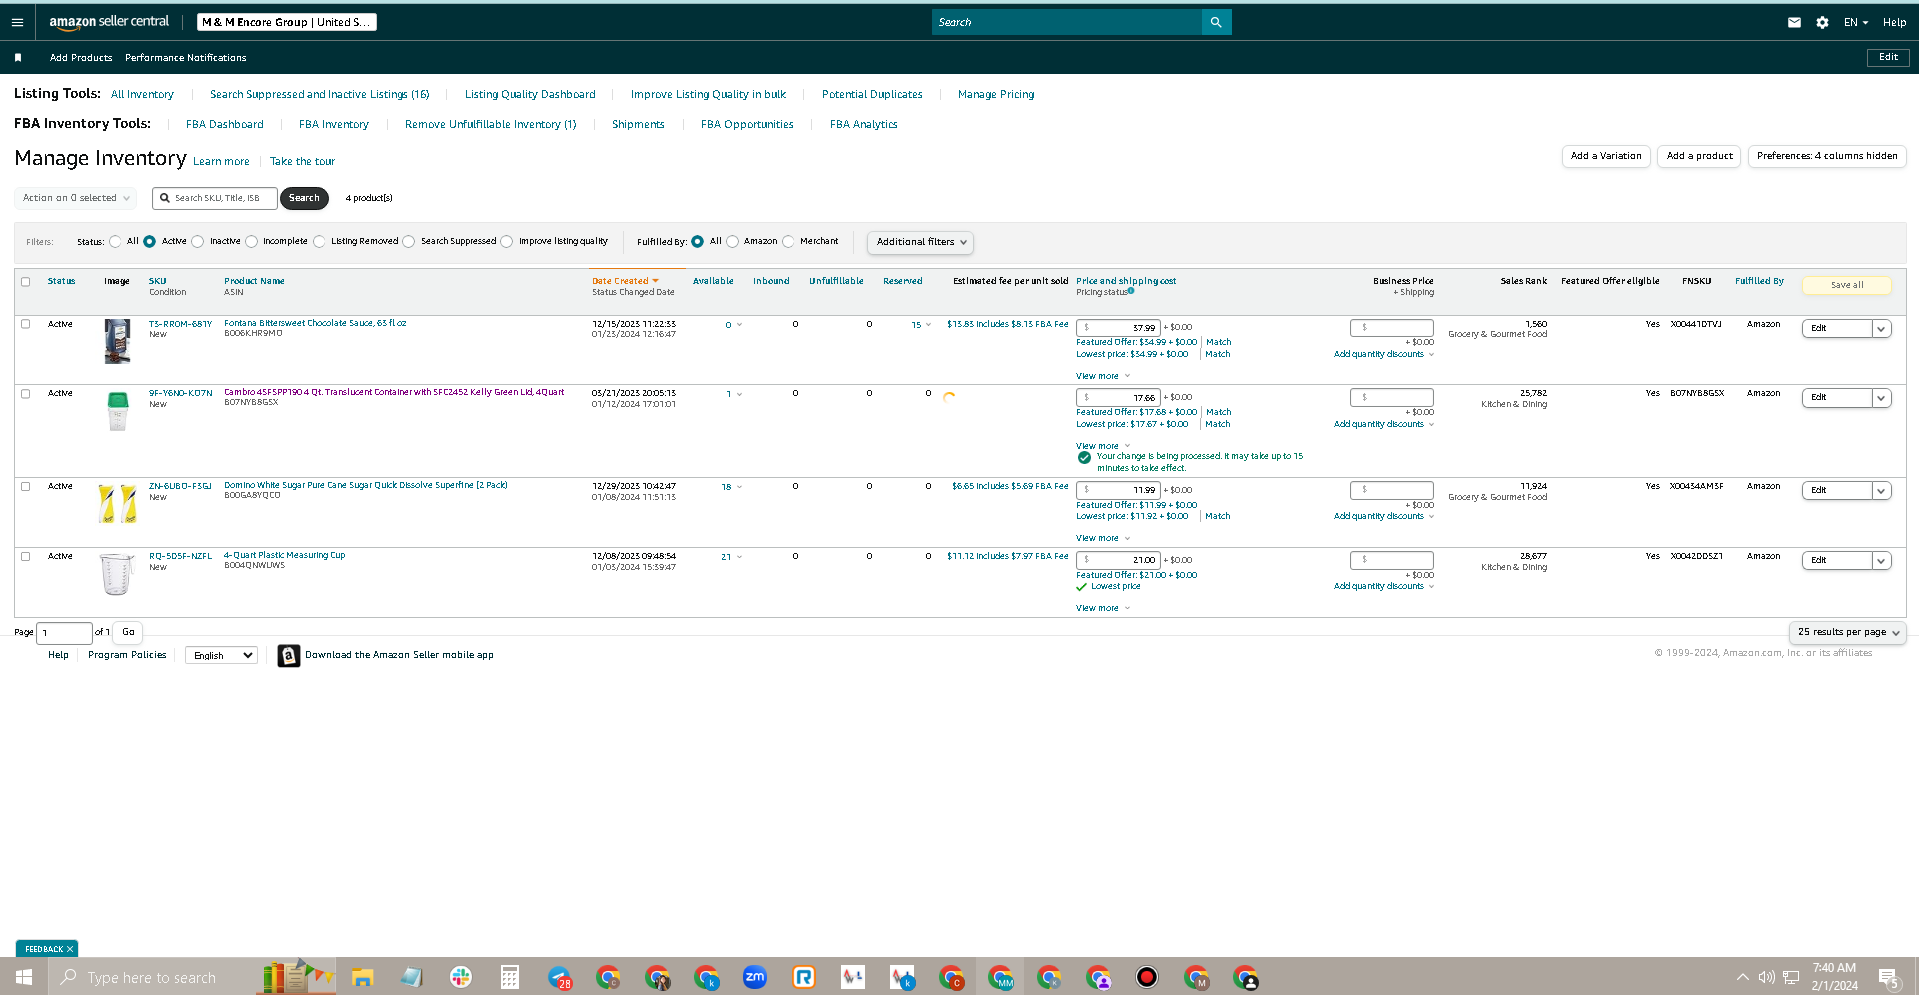Click the page number input field

tap(65, 632)
